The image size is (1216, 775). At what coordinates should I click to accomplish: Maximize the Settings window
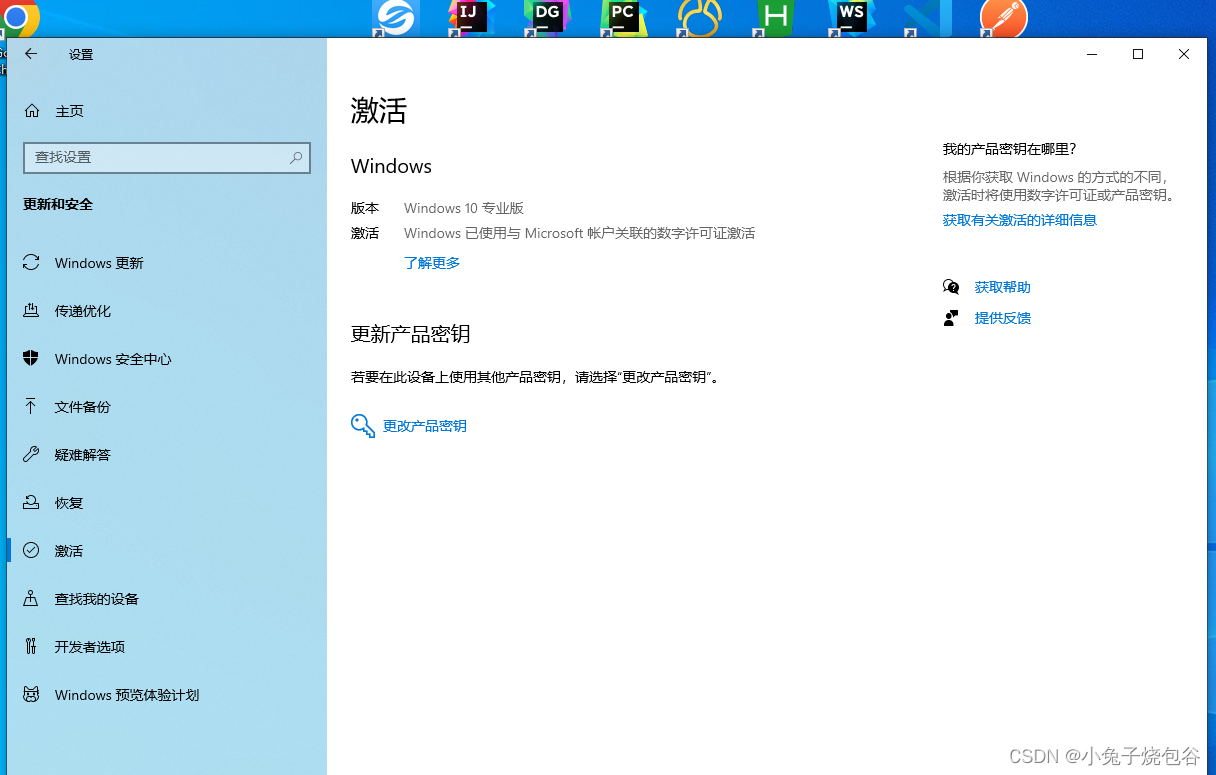coord(1138,55)
